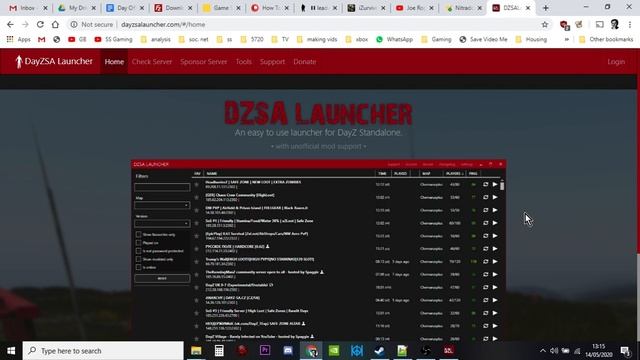
Task: Open the SS Gaming bookmark
Action: (113, 40)
